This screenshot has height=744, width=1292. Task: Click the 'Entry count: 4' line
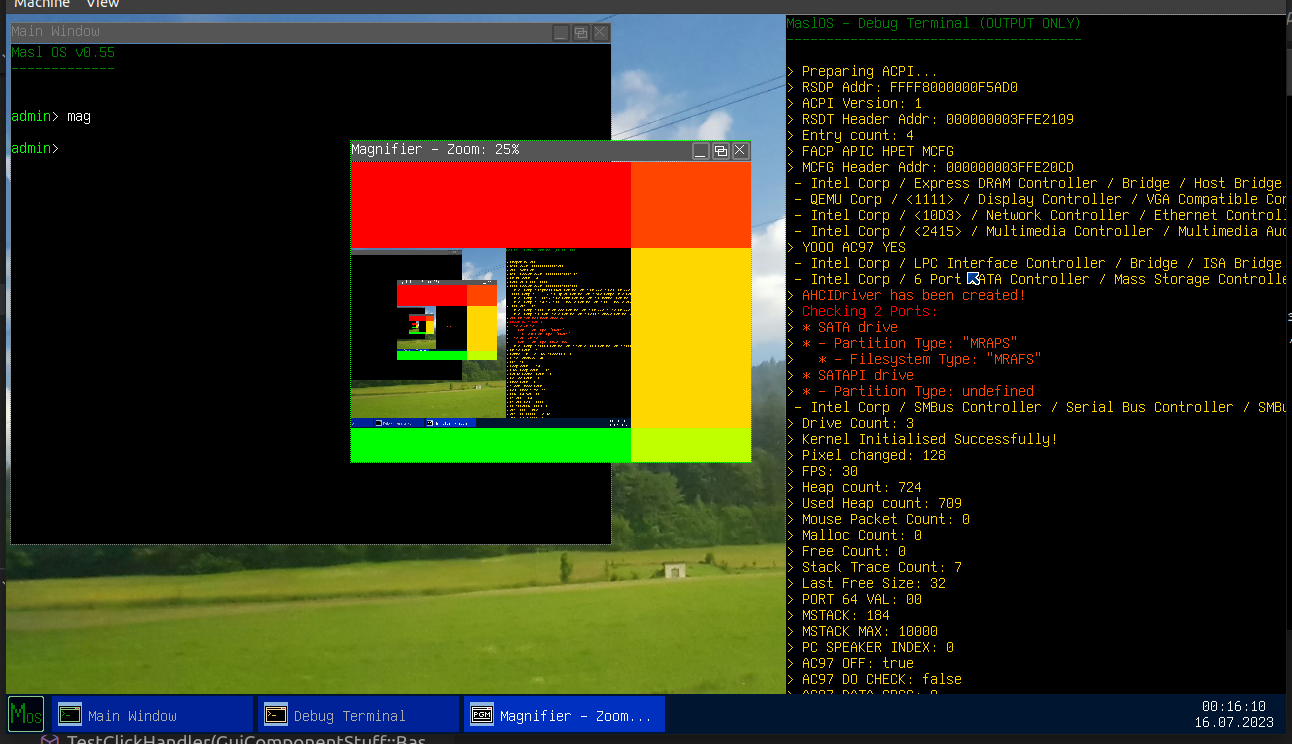[850, 135]
